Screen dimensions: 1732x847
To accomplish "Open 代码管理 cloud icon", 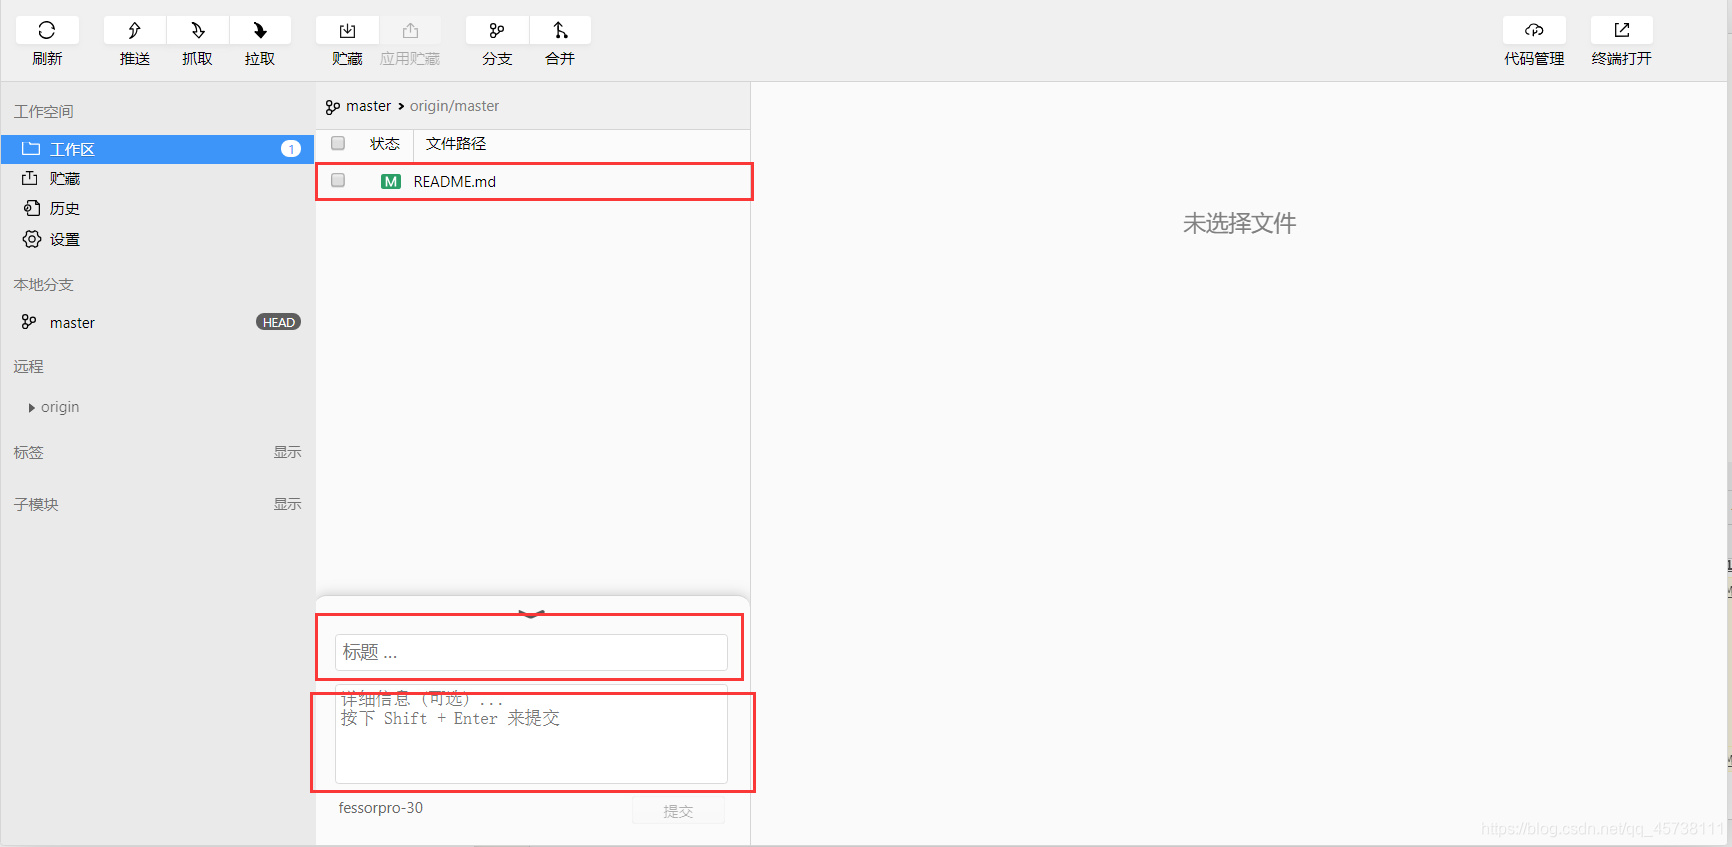I will point(1534,31).
